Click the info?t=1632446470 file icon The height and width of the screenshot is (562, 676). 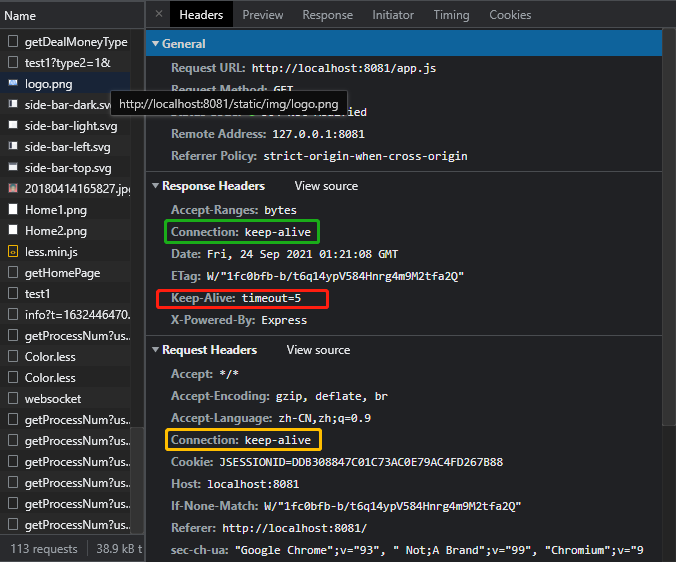click(13, 314)
